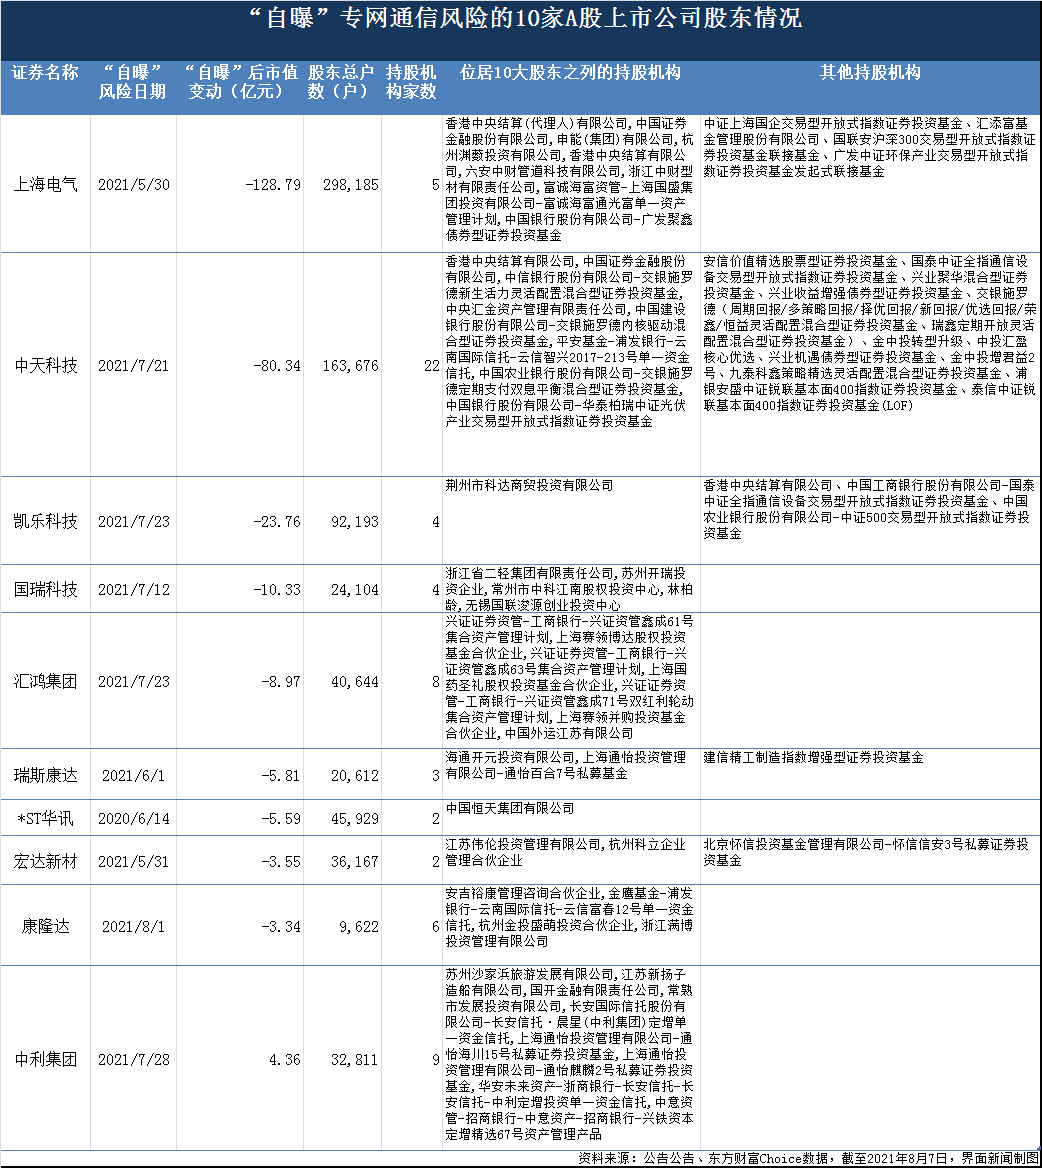Select the 宏达新材 company name cell
Screen dimensions: 1042x1168
45,862
